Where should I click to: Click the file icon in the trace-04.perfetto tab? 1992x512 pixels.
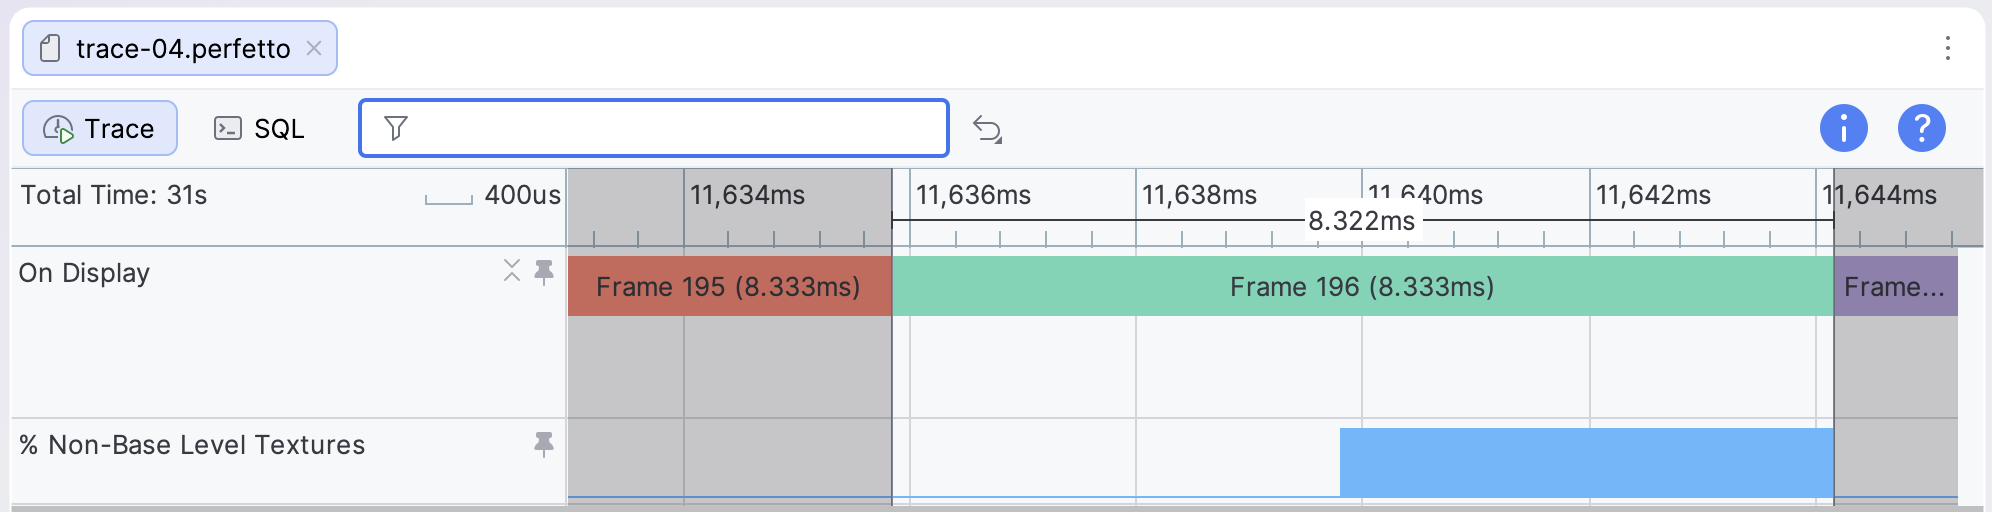point(50,48)
